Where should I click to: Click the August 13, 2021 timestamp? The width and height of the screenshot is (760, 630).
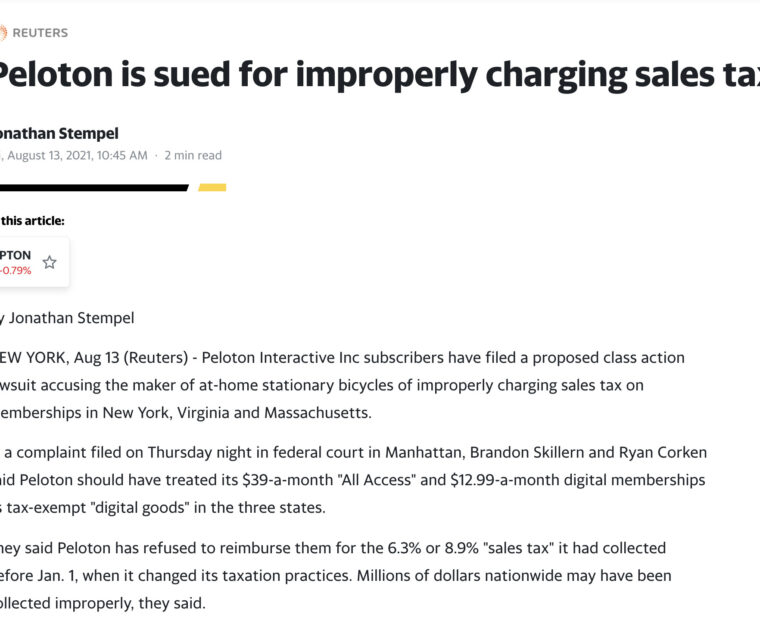(x=76, y=155)
